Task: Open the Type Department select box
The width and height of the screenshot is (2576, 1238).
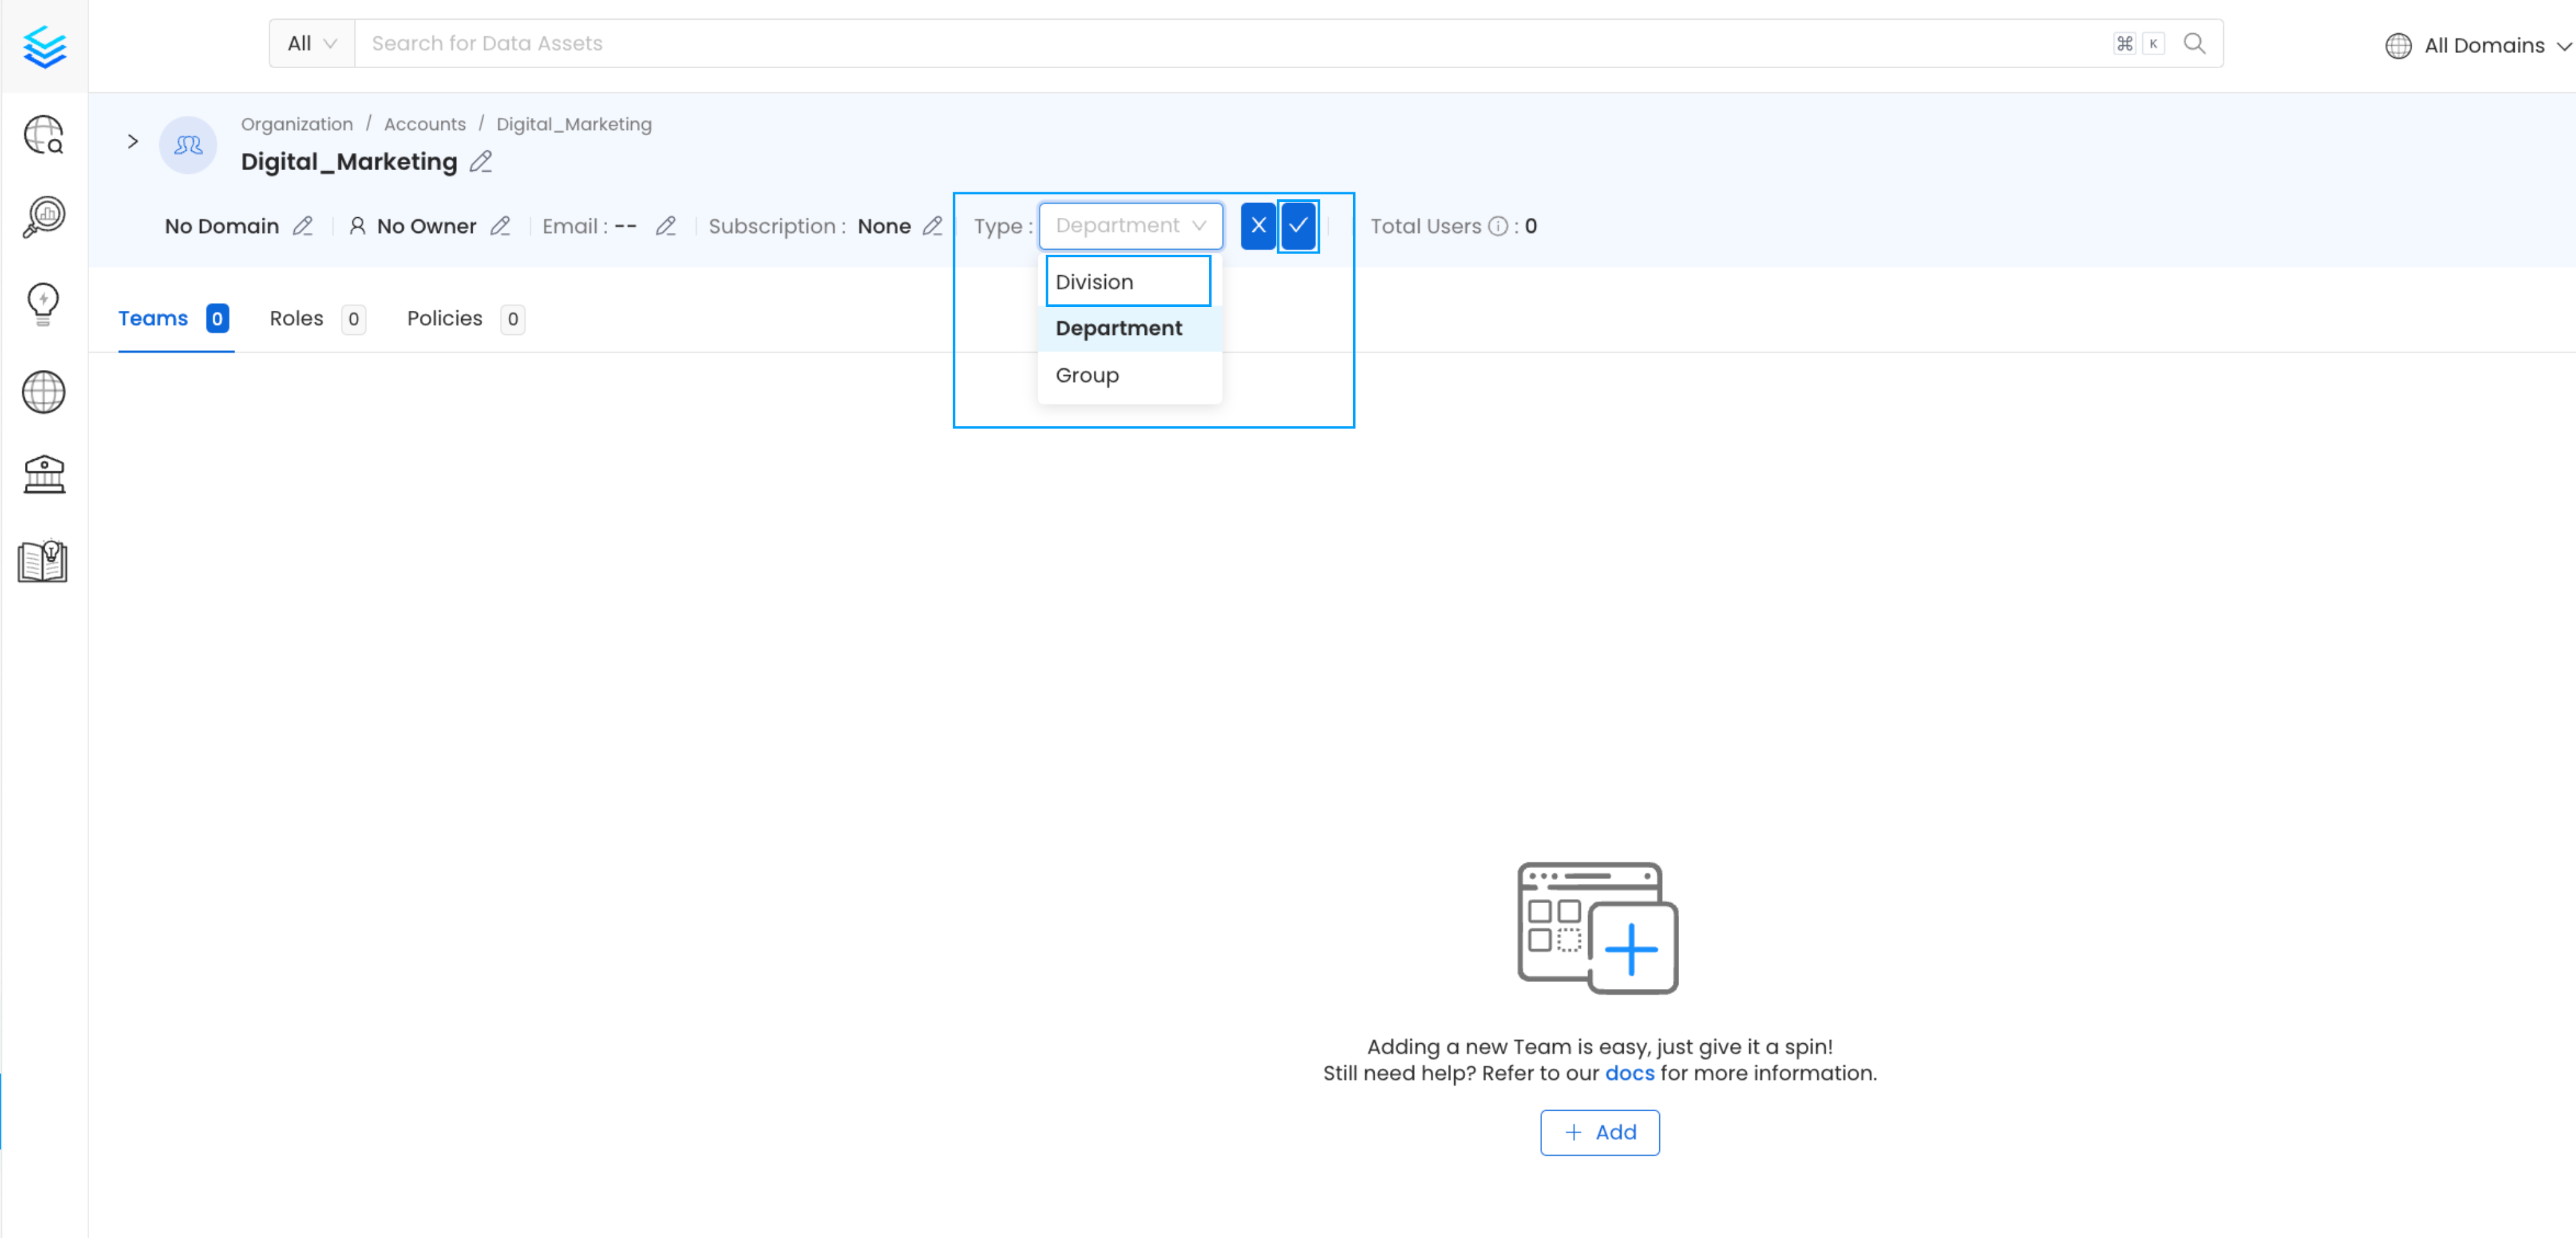Action: tap(1131, 226)
